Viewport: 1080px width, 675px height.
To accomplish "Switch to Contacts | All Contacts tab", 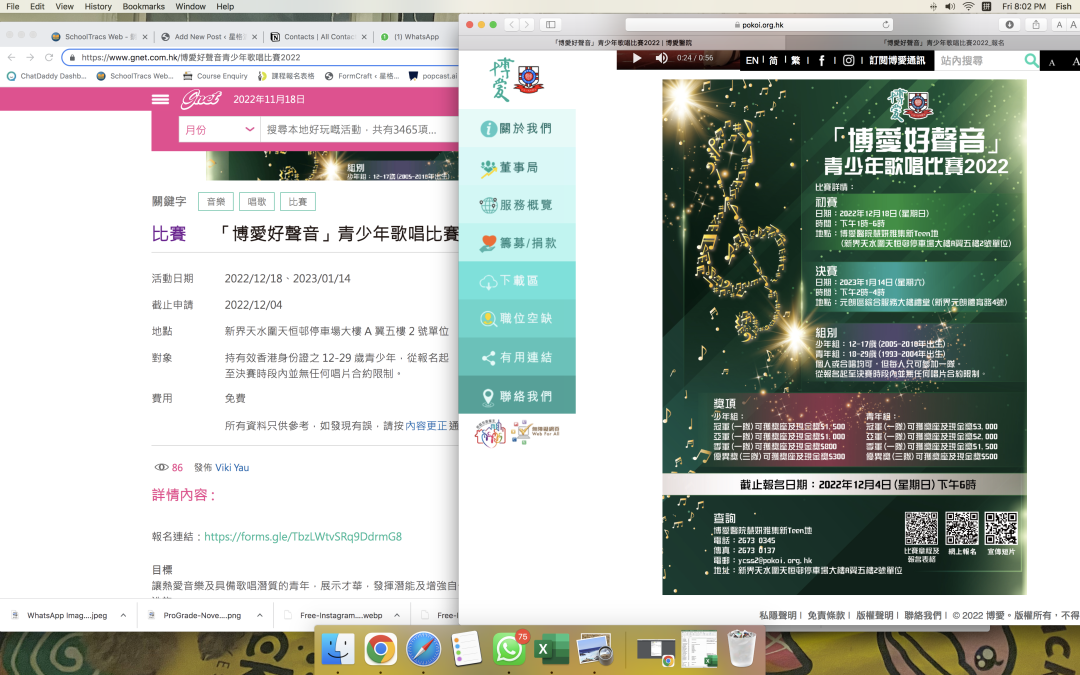I will pos(318,37).
